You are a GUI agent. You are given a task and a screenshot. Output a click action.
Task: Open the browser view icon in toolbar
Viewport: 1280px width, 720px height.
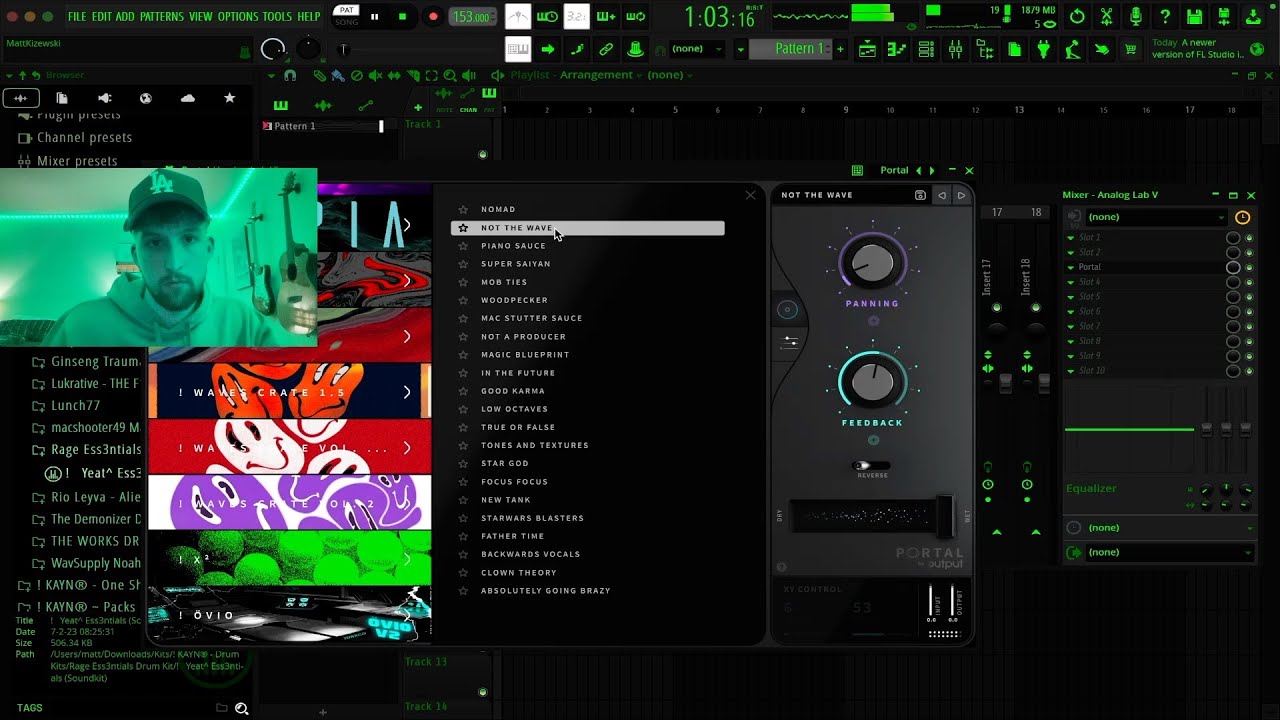[x=985, y=49]
